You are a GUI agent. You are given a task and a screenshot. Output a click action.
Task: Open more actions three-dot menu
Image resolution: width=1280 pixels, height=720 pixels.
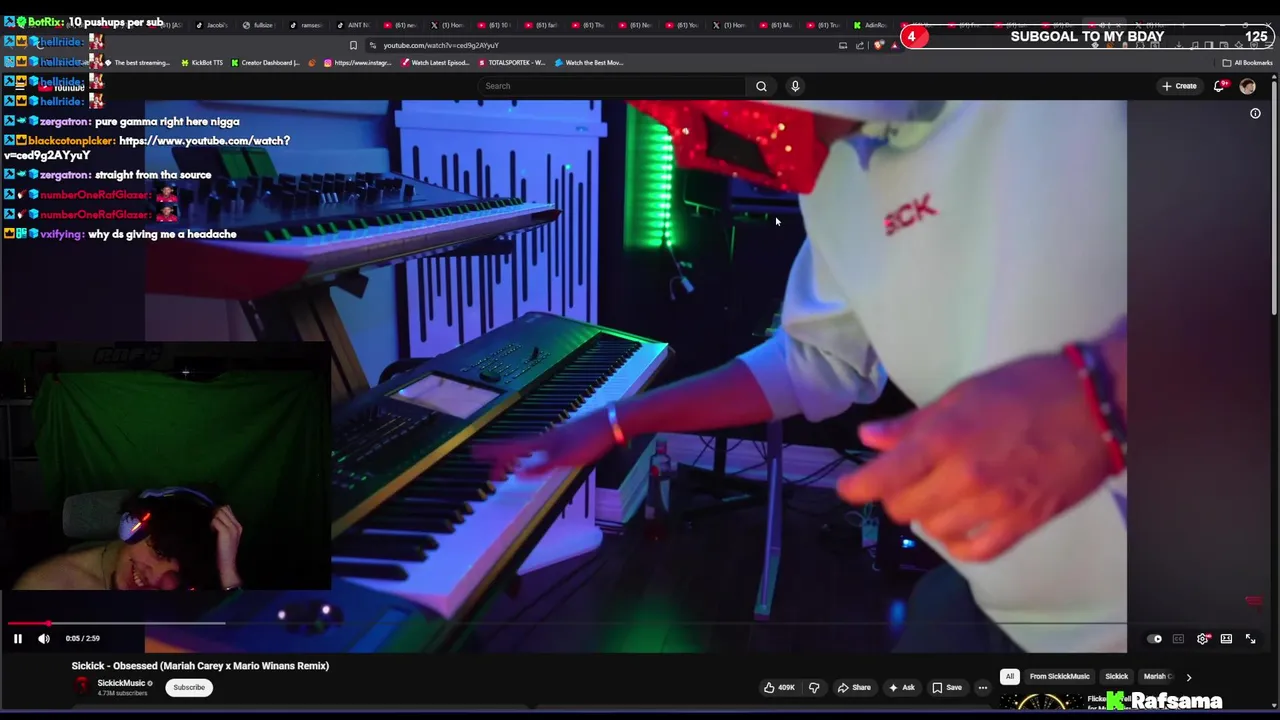(983, 688)
